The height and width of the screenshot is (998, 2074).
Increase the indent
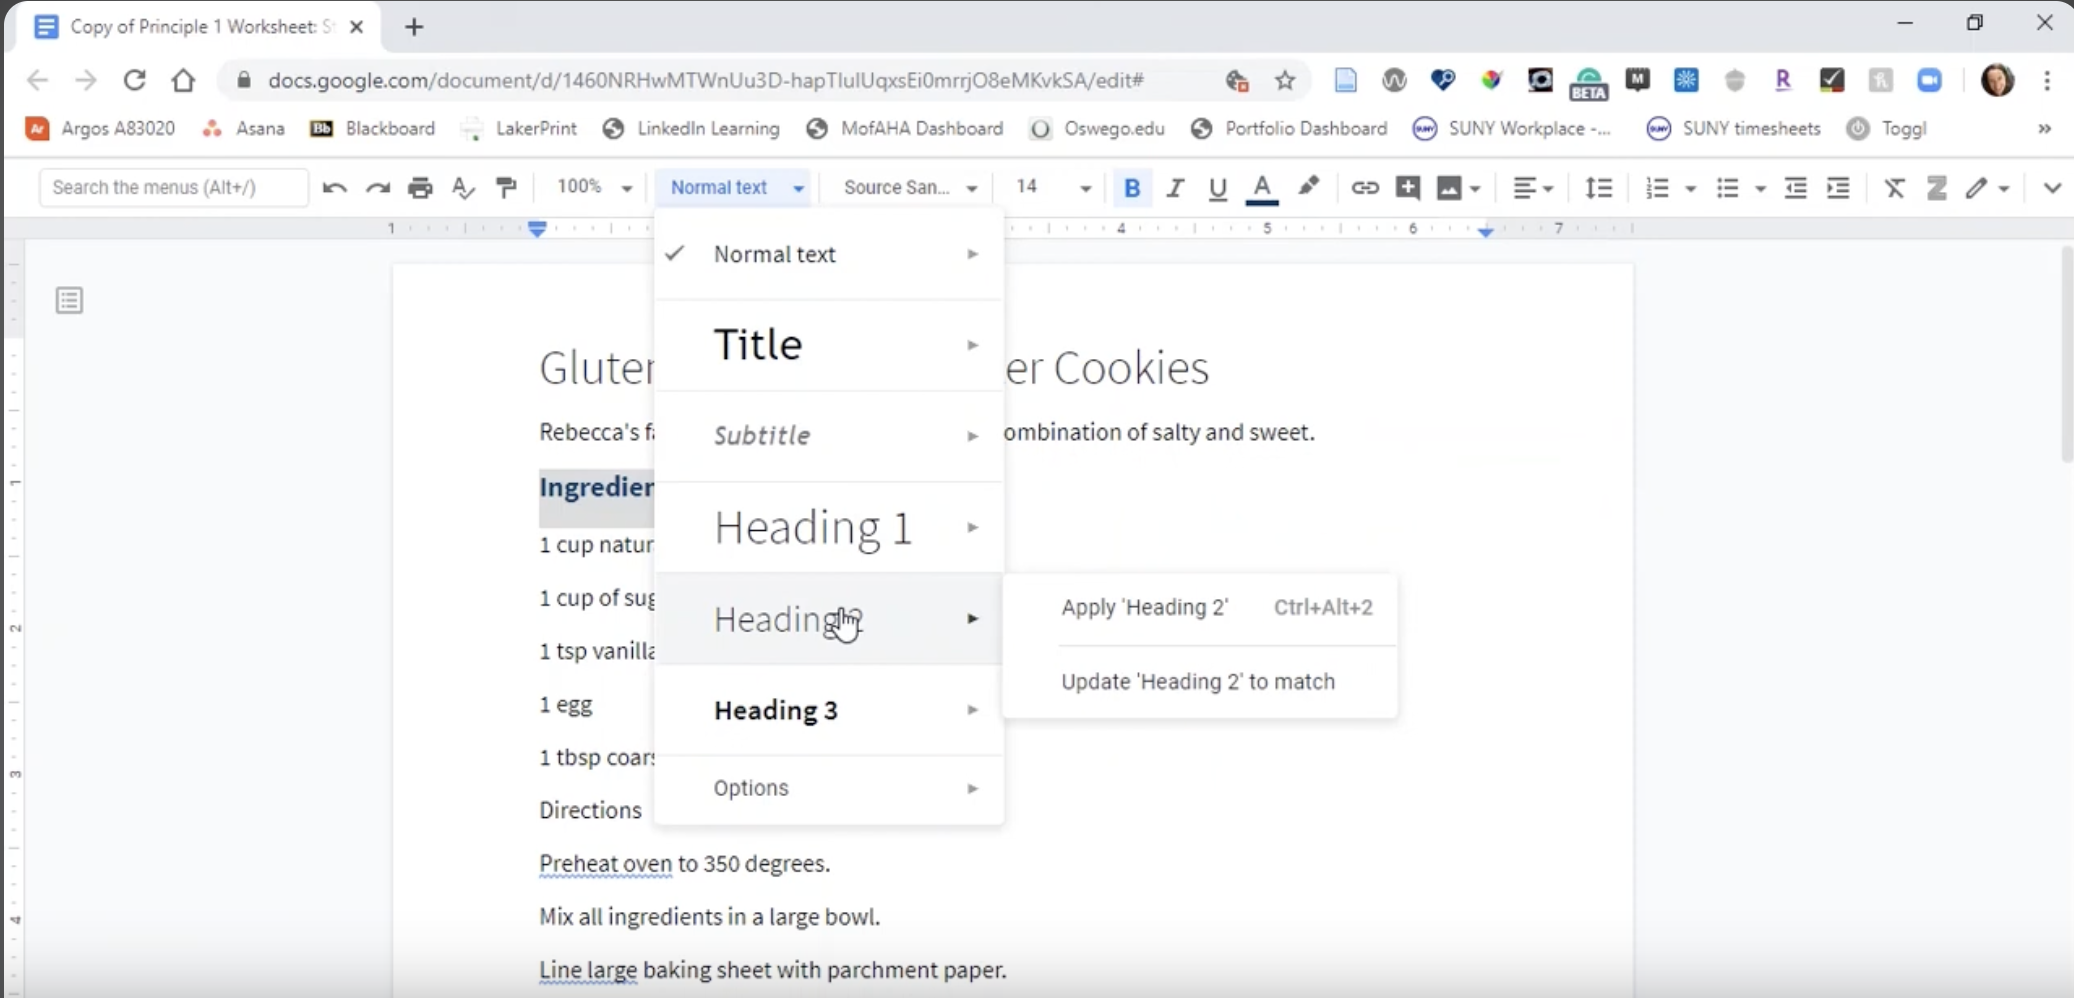[x=1838, y=188]
